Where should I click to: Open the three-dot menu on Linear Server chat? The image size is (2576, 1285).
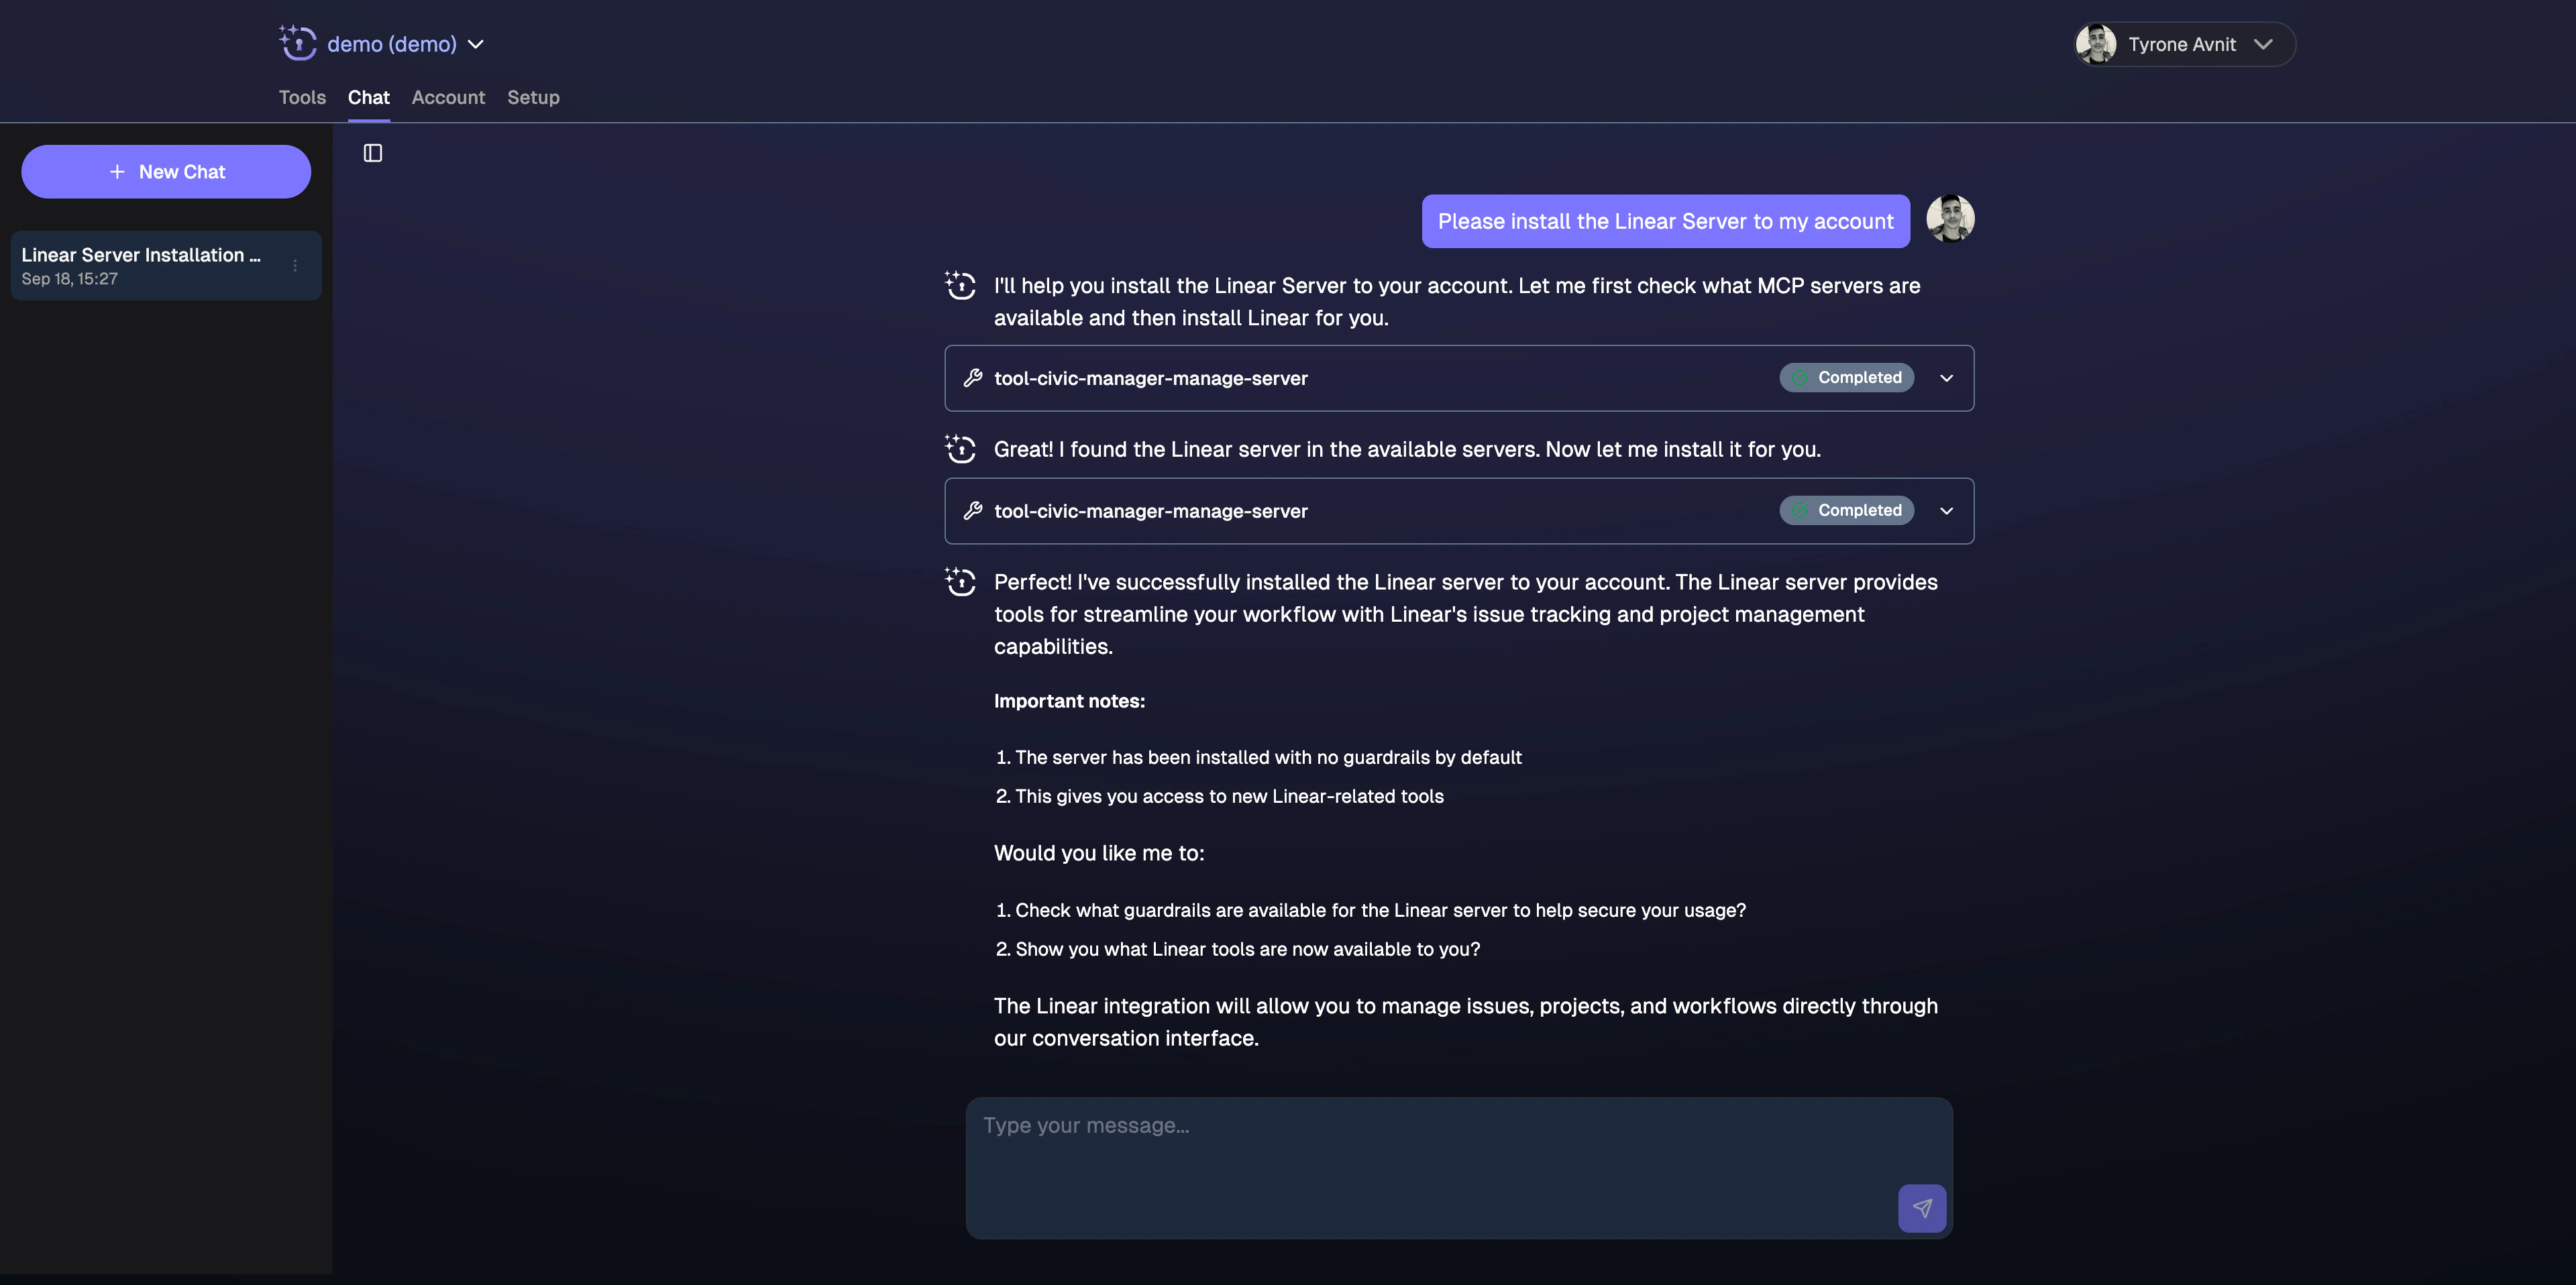point(294,265)
